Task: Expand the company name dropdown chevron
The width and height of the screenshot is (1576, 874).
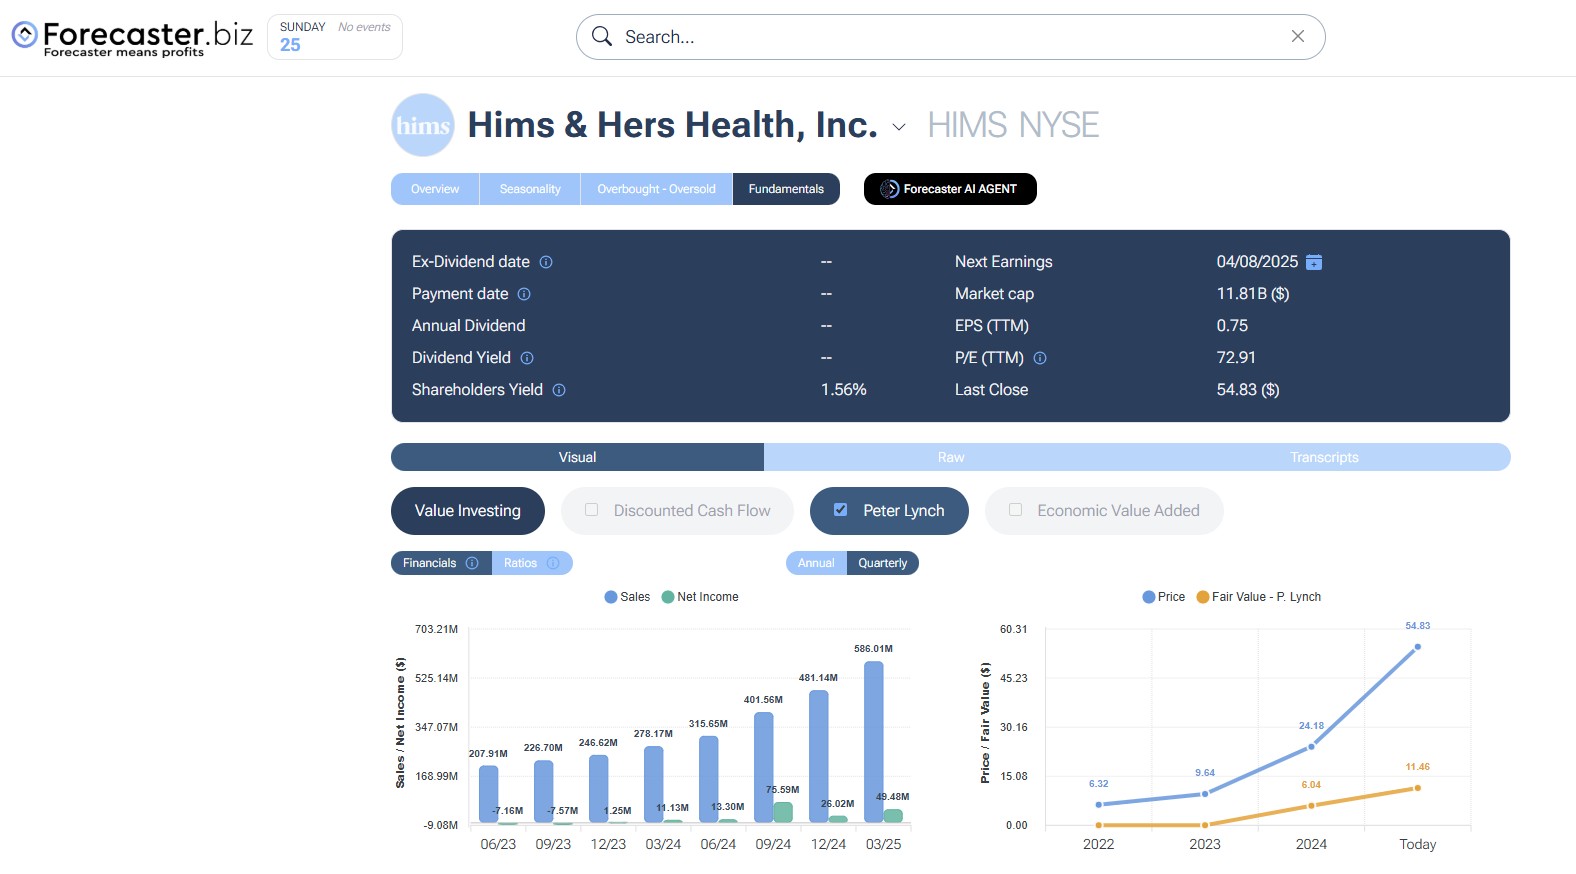Action: click(x=899, y=127)
